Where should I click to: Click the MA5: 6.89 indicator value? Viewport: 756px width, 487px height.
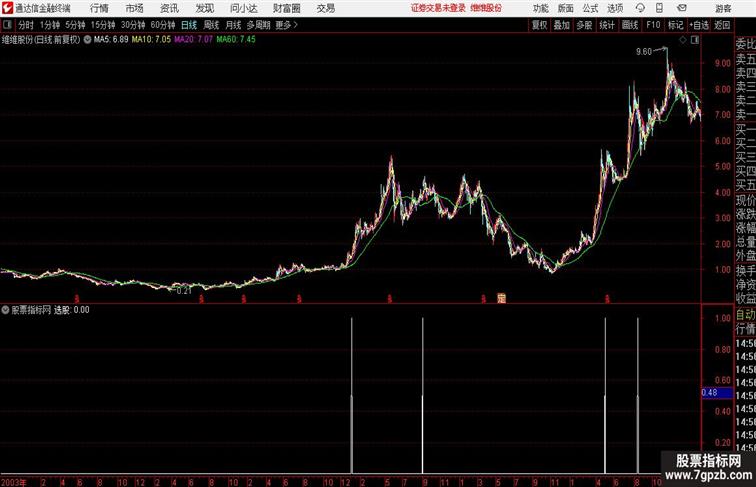[x=111, y=40]
